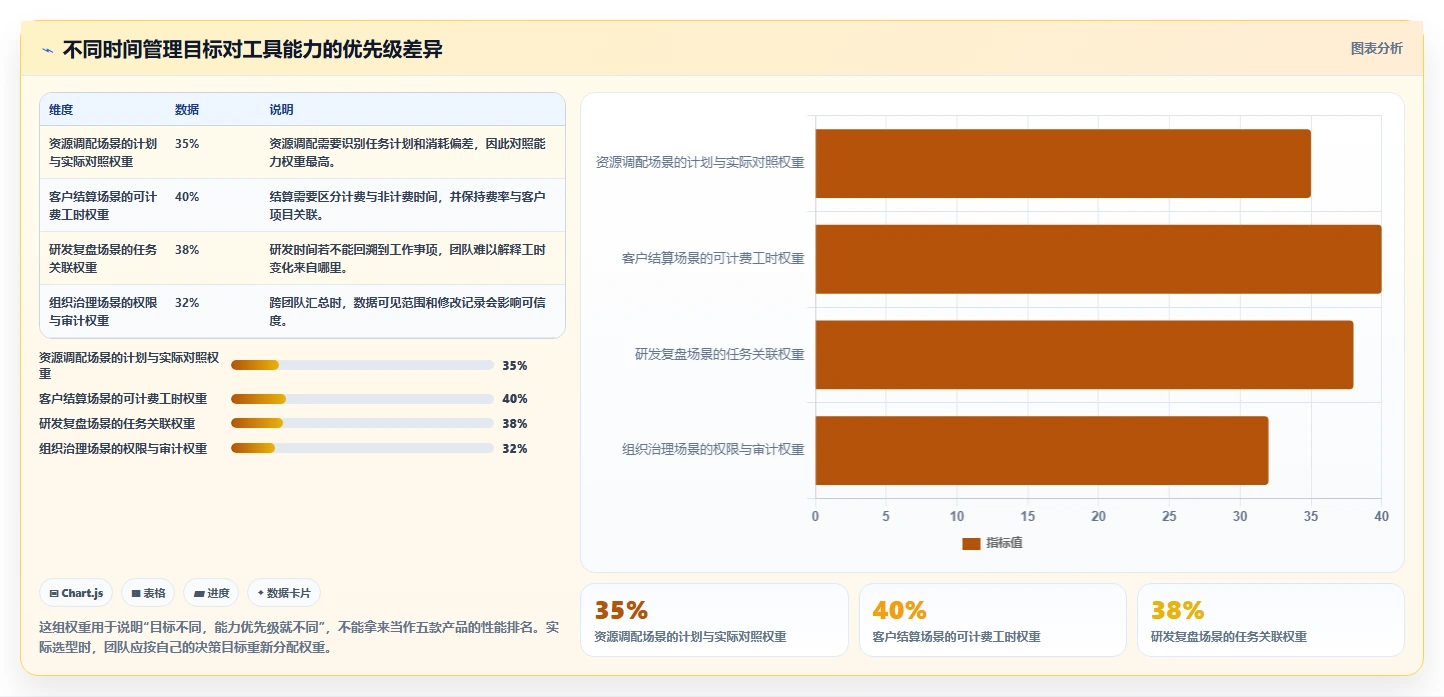The image size is (1444, 697).
Task: Click table cell 客户结算场景的可计费工时权重
Action: 103,205
